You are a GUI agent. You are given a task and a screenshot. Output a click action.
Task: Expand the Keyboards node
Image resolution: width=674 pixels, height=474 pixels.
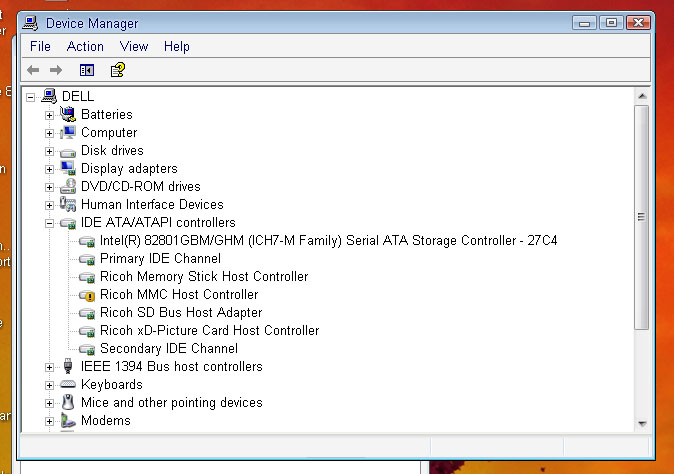click(49, 385)
